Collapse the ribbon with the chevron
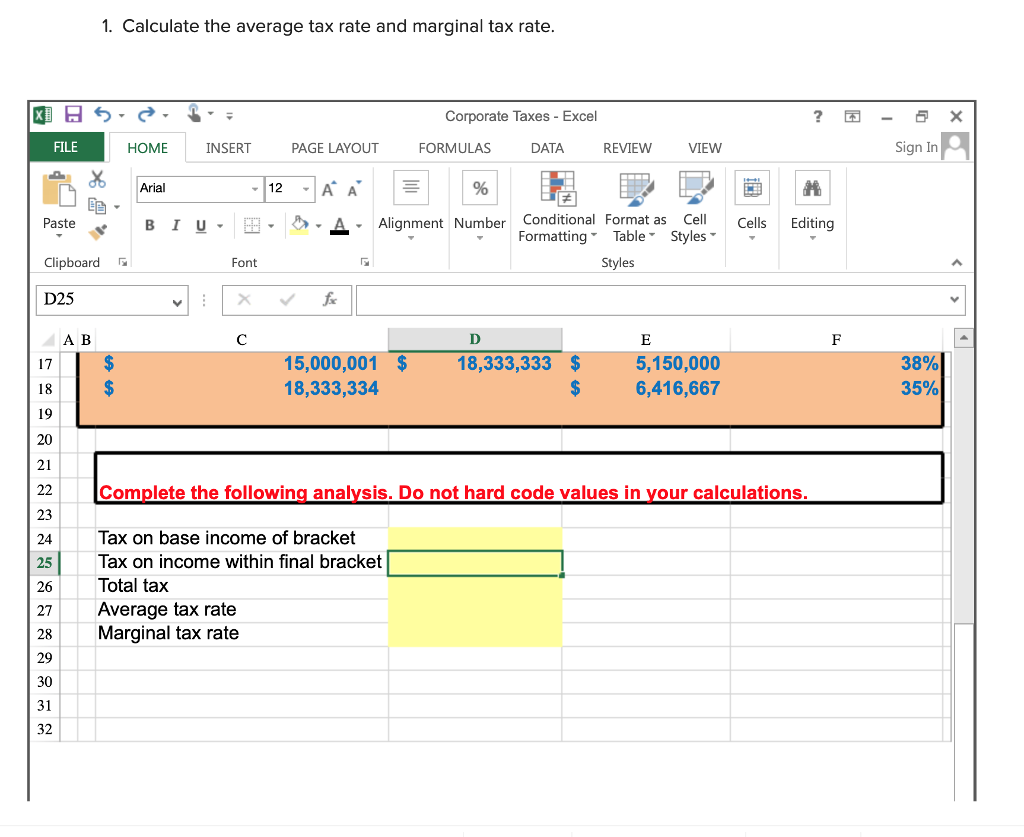 click(956, 262)
